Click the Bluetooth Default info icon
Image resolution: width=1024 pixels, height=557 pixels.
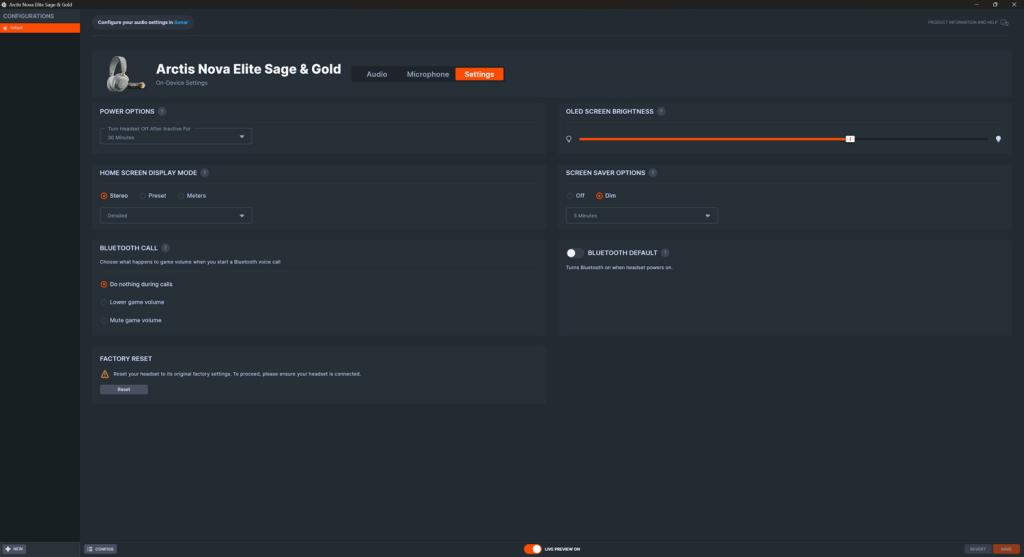[665, 253]
